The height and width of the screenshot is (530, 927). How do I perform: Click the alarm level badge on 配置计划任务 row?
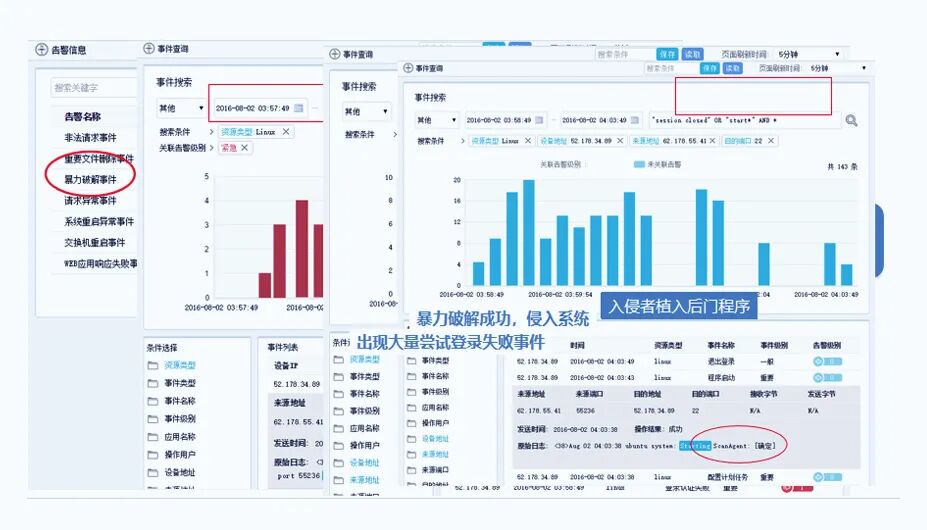(x=827, y=477)
